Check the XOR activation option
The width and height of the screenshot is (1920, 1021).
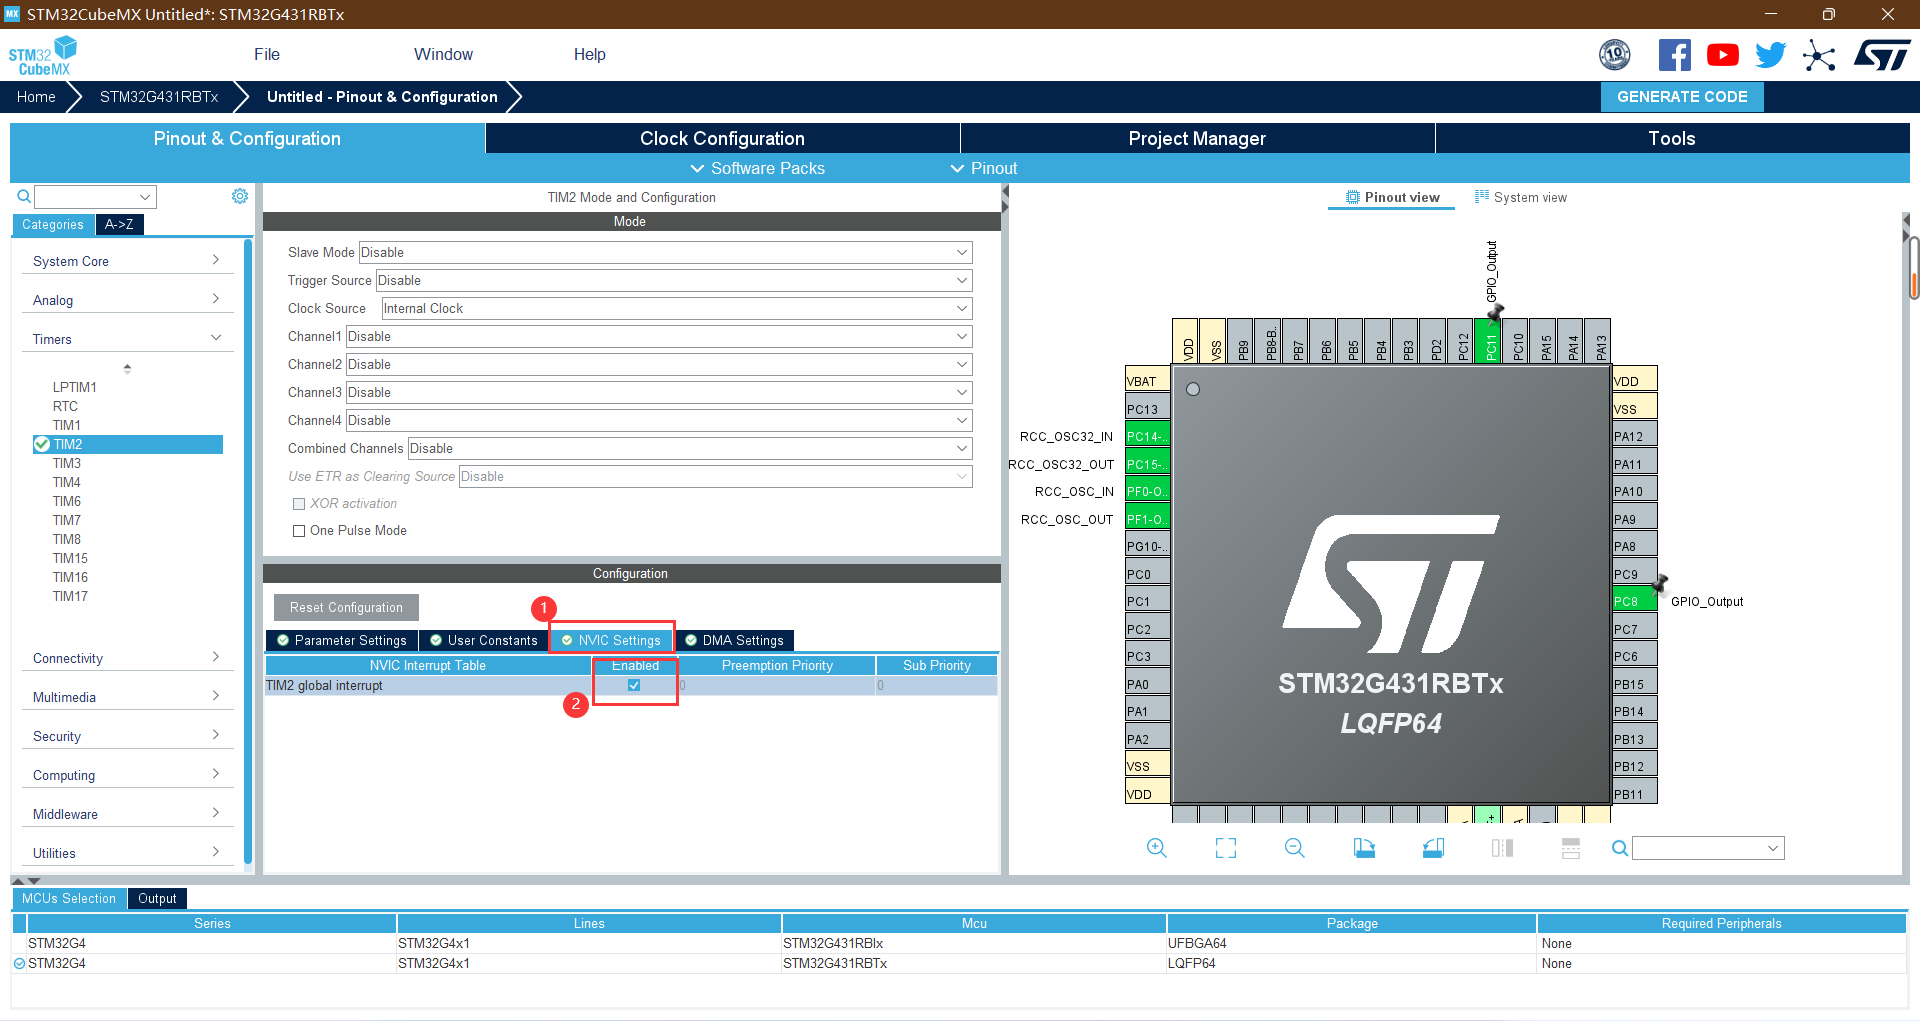(x=298, y=503)
